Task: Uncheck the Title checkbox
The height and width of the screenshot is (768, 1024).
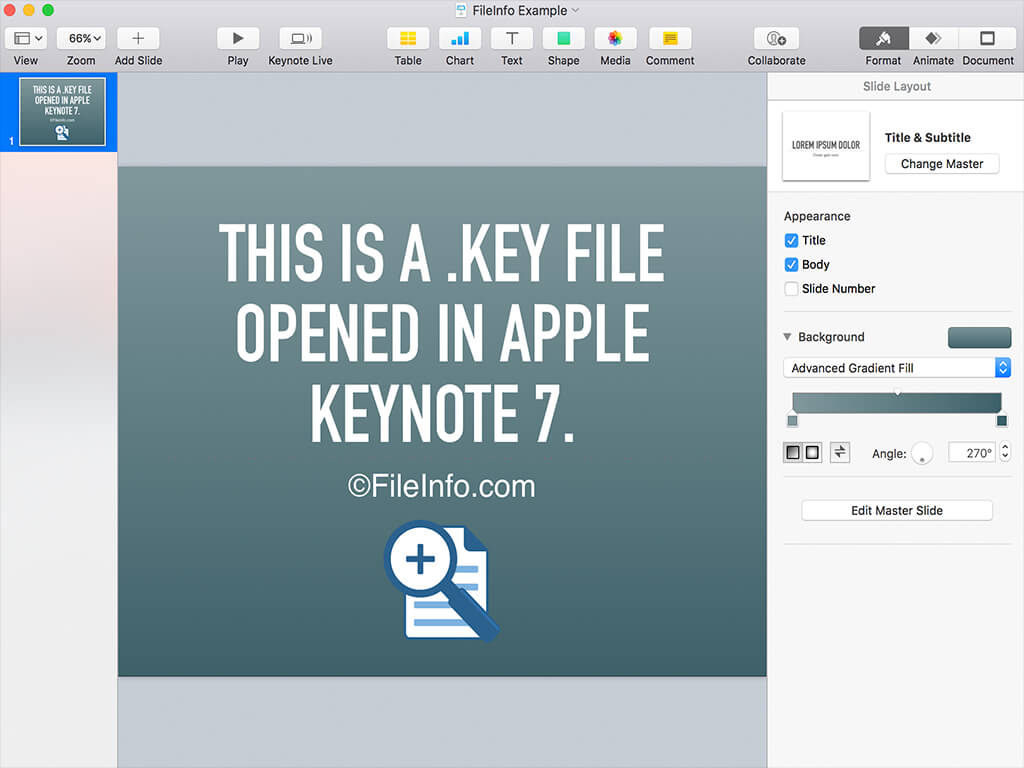Action: pos(791,240)
